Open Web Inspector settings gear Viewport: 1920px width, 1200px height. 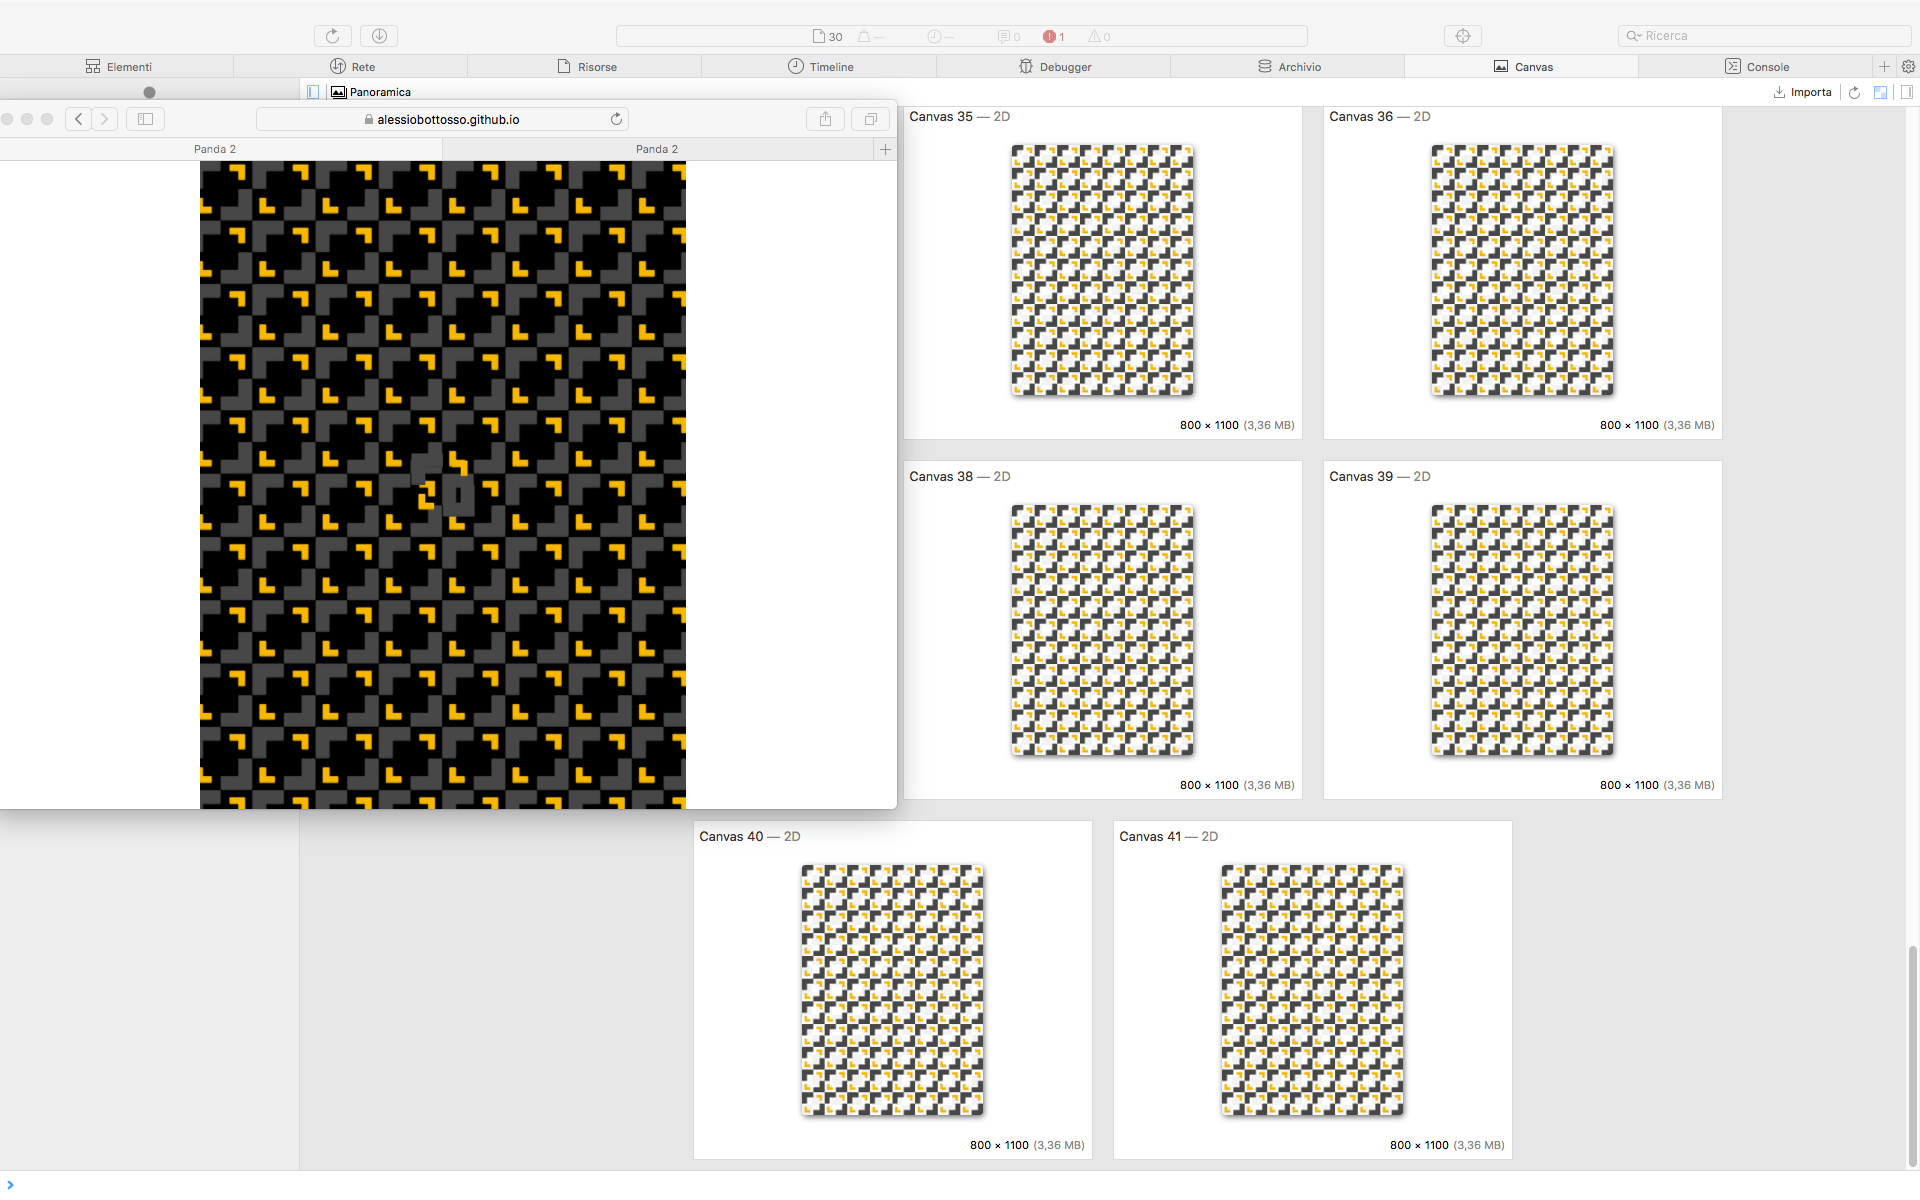pyautogui.click(x=1908, y=67)
